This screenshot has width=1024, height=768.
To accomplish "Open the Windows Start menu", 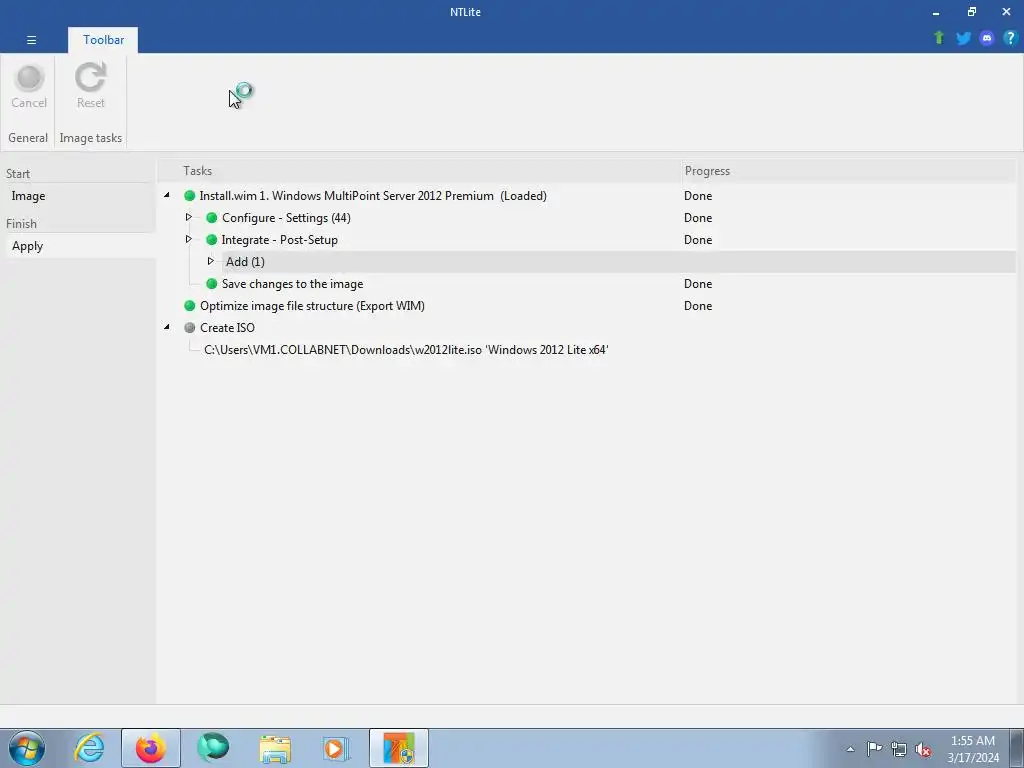I will pos(27,748).
